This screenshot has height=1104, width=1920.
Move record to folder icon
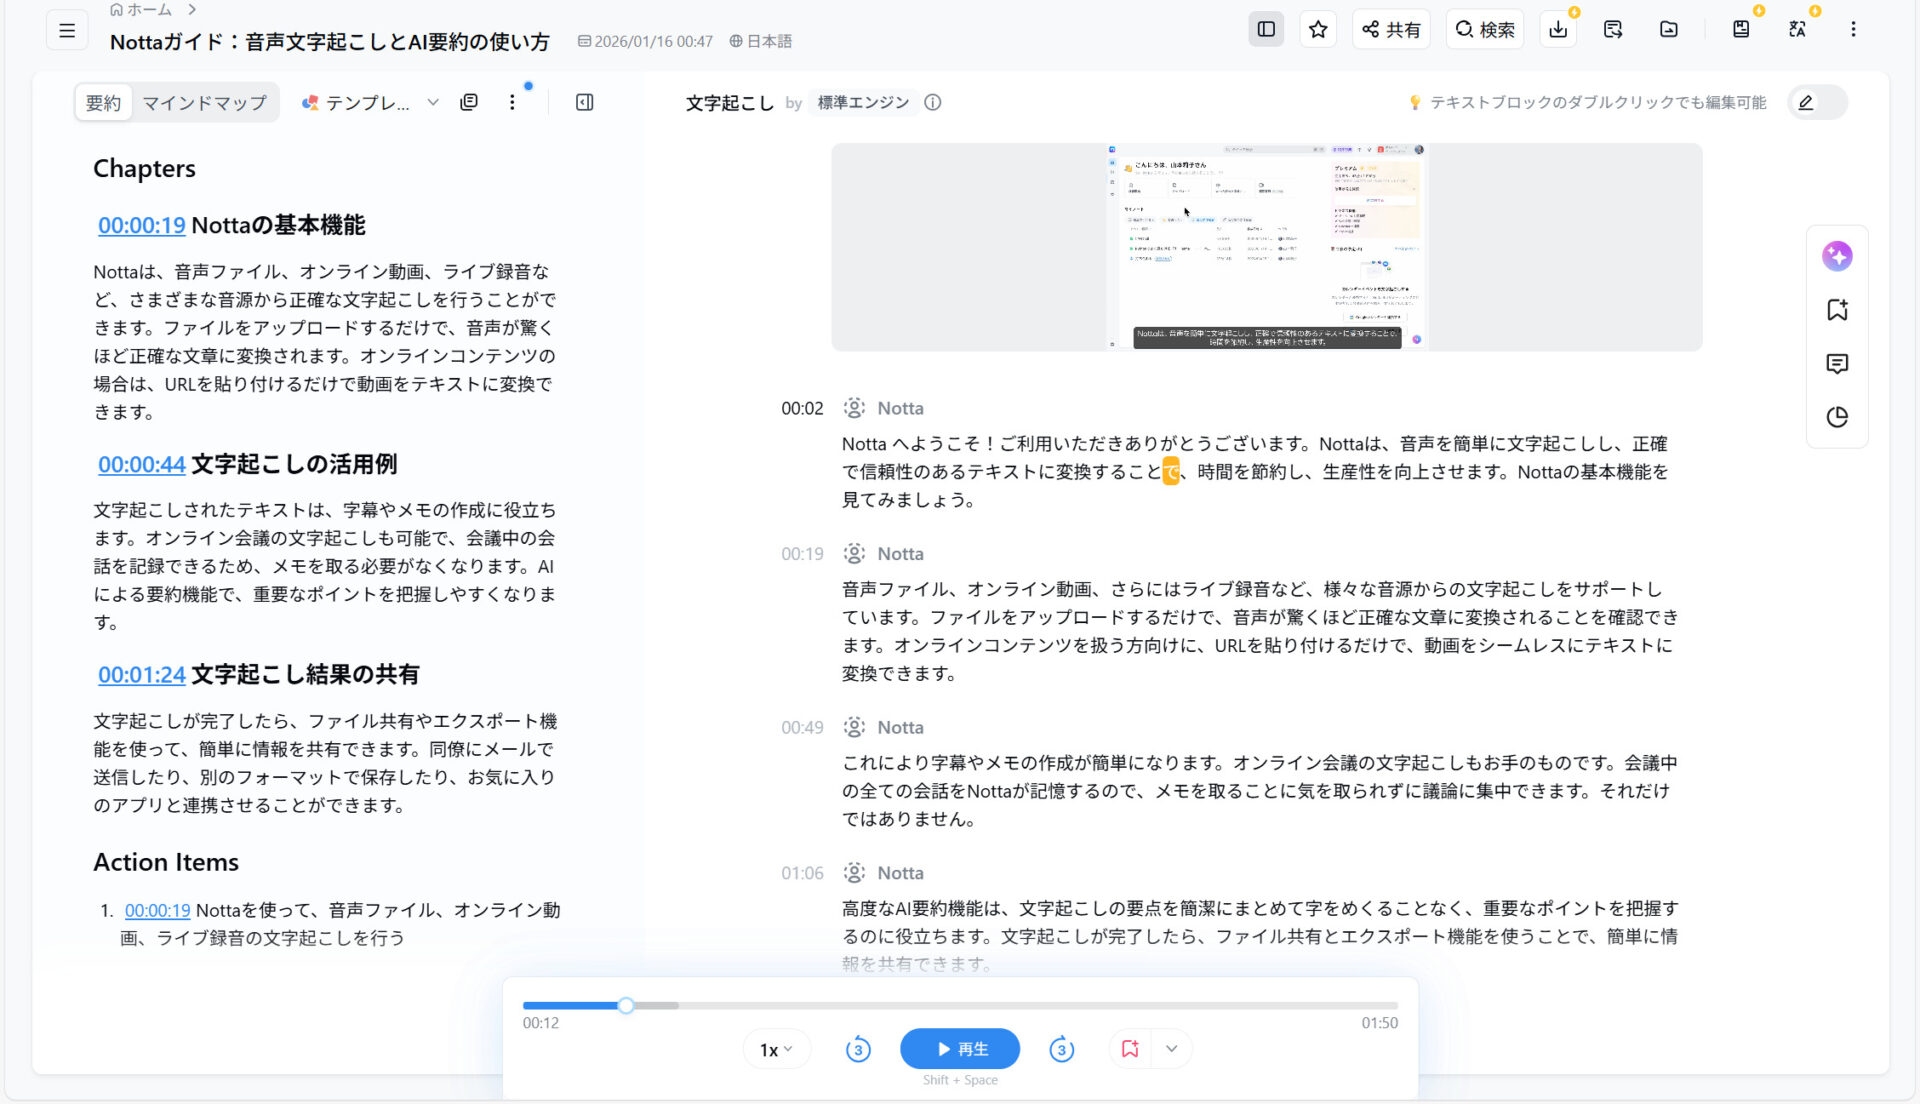1669,29
